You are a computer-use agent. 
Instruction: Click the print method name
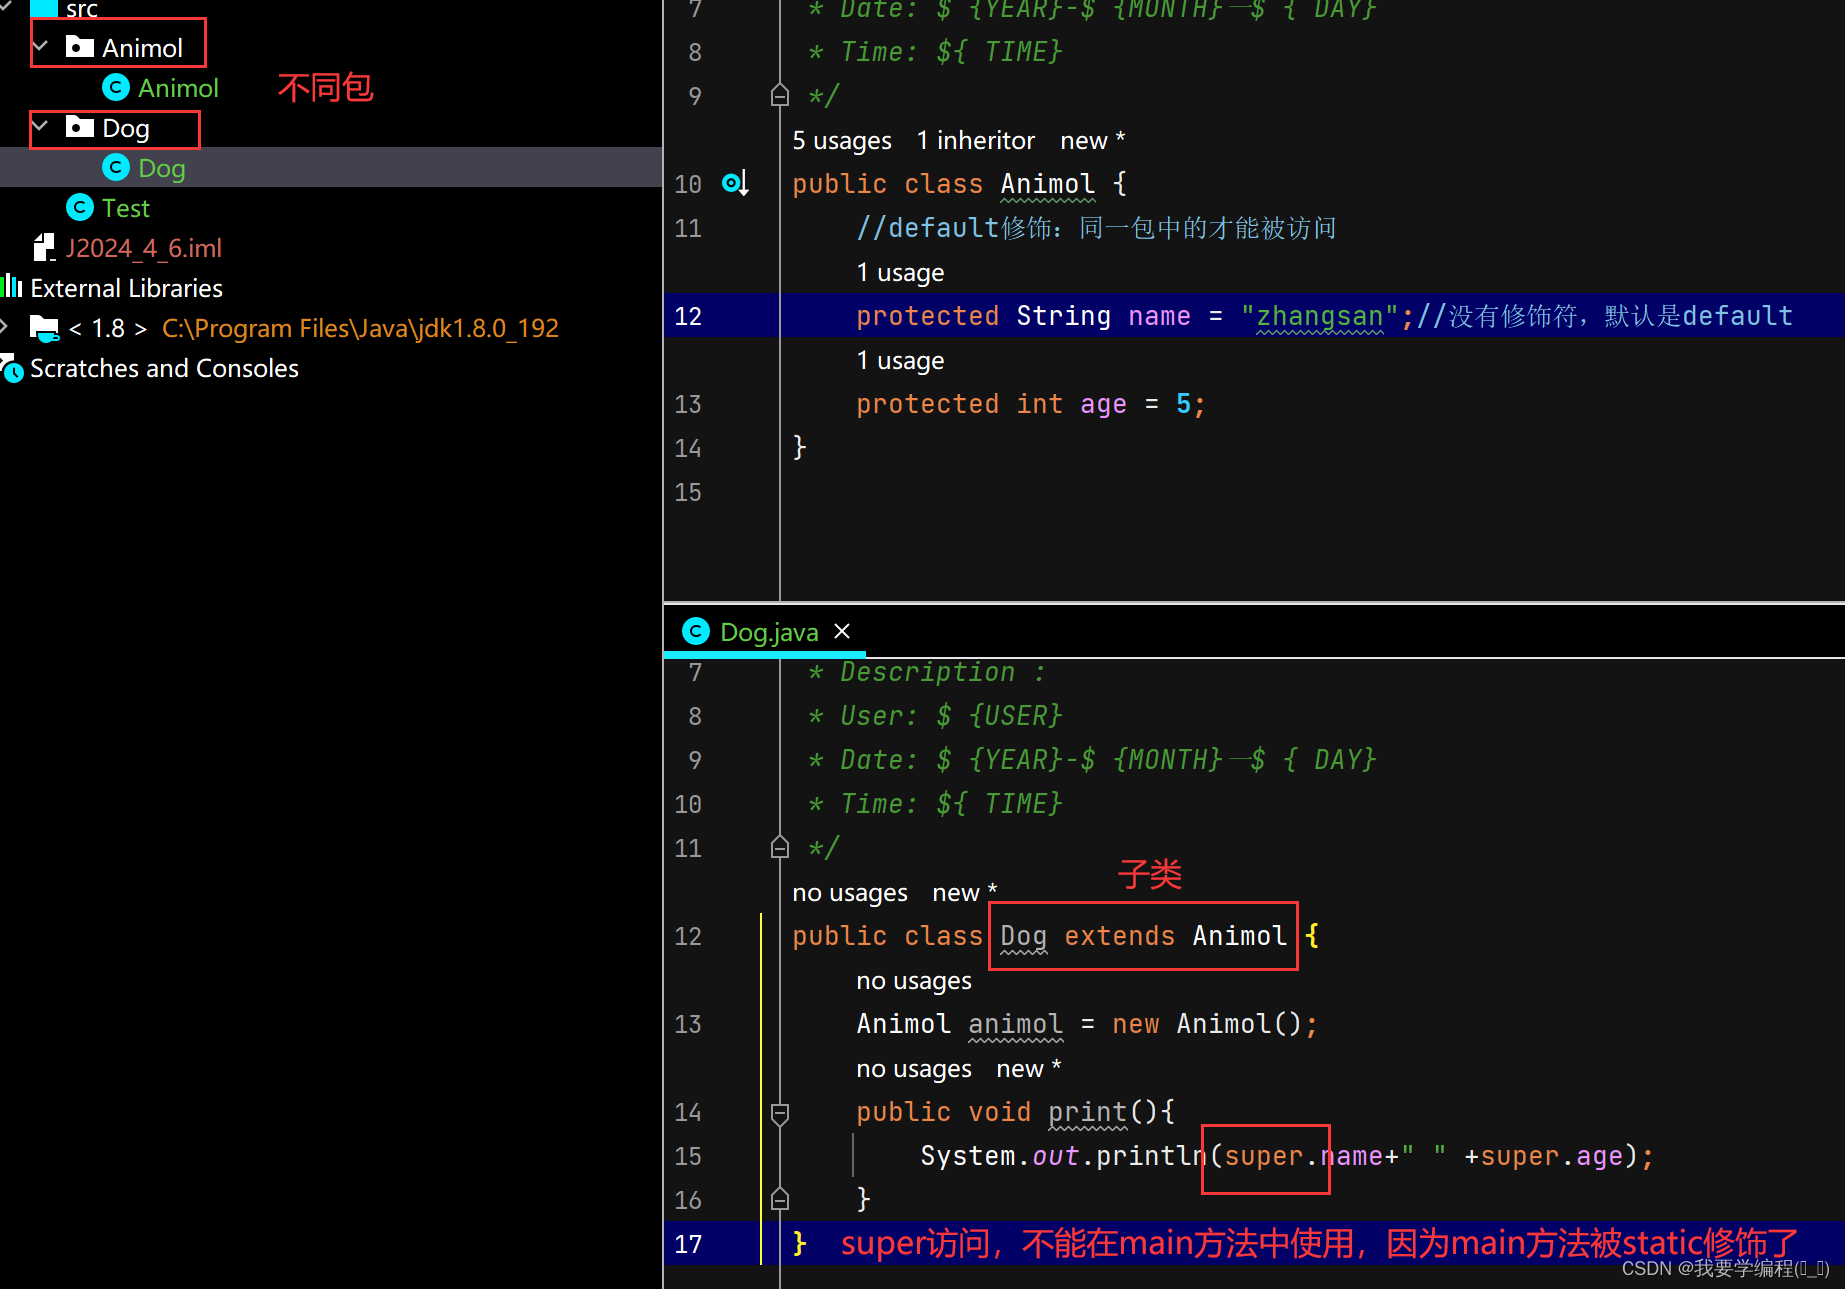point(1088,1112)
